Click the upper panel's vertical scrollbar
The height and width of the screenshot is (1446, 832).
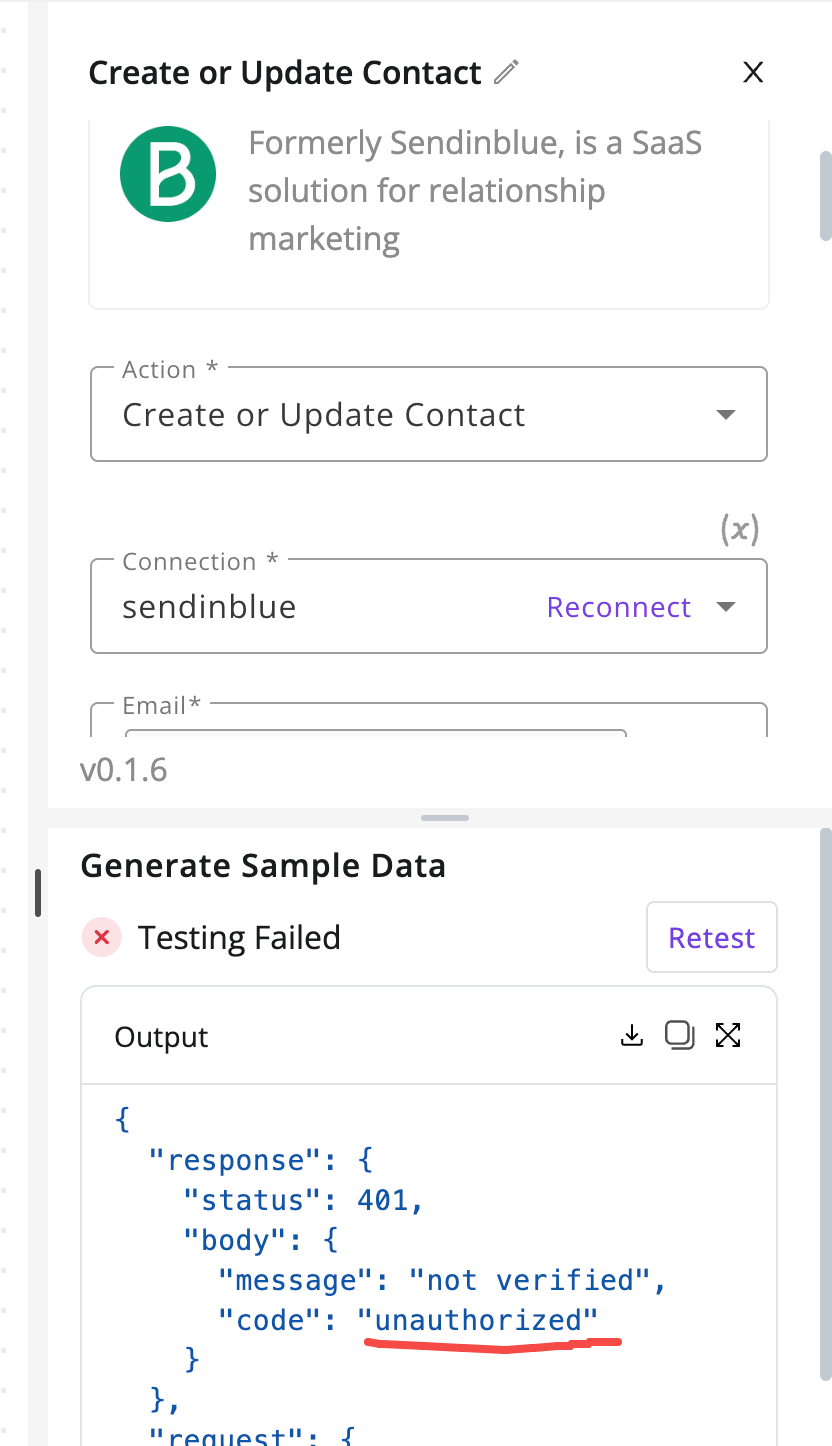[x=825, y=196]
